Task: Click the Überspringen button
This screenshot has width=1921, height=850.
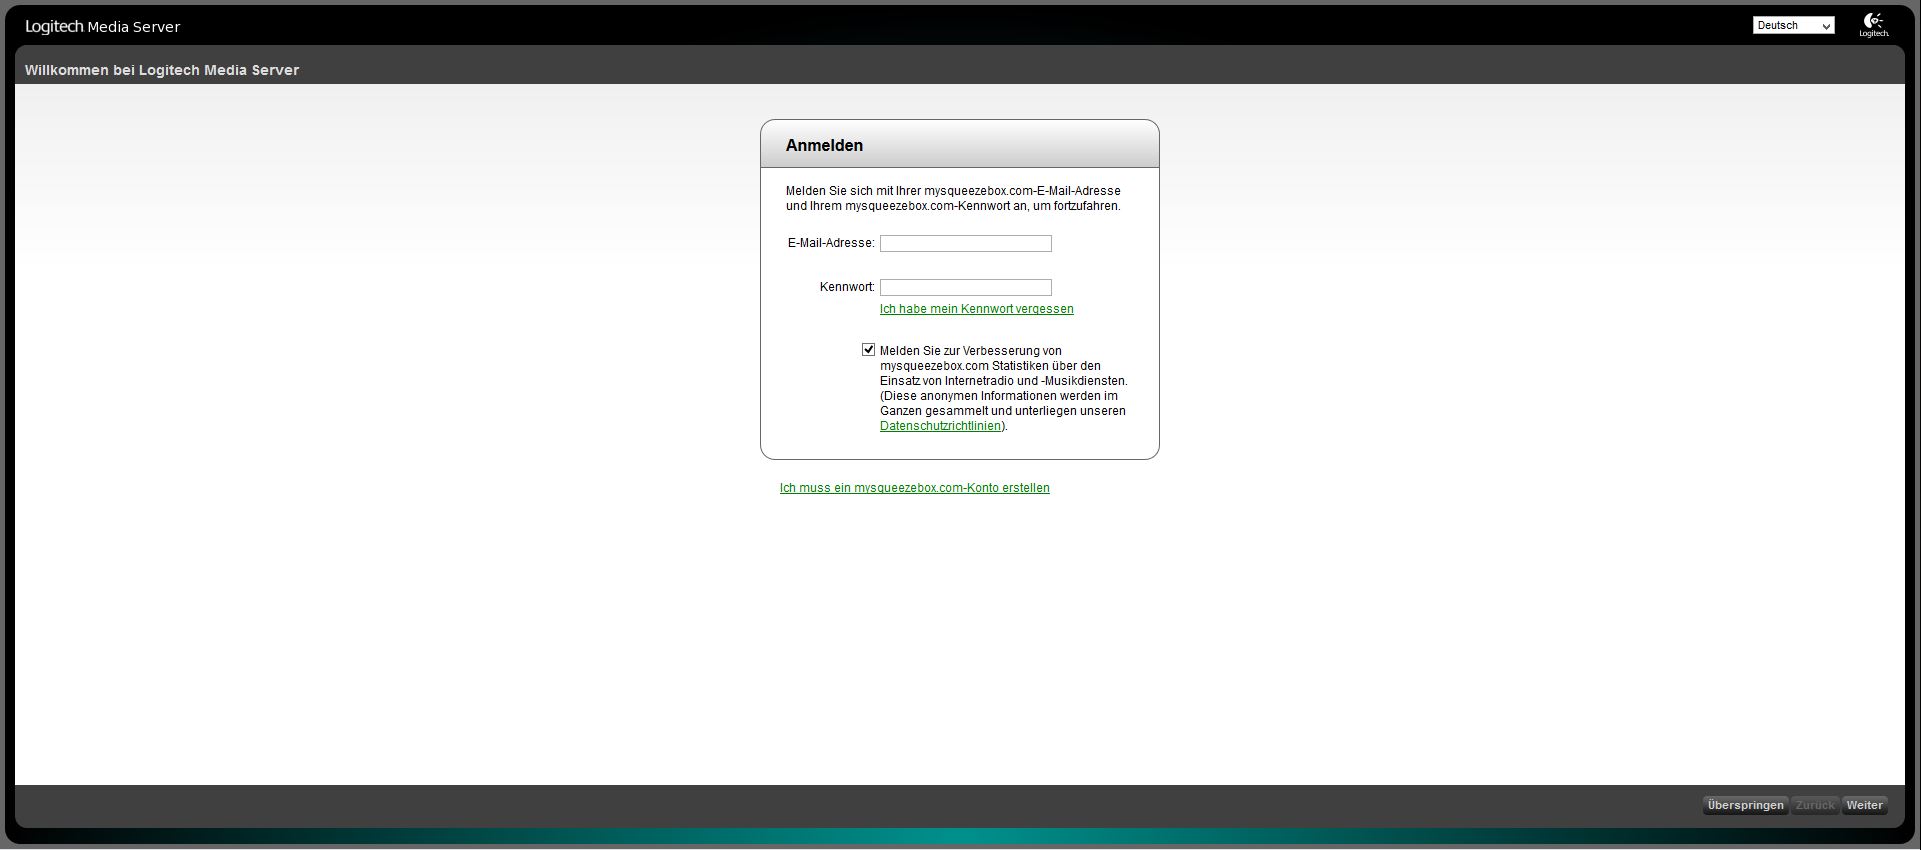Action: tap(1746, 805)
